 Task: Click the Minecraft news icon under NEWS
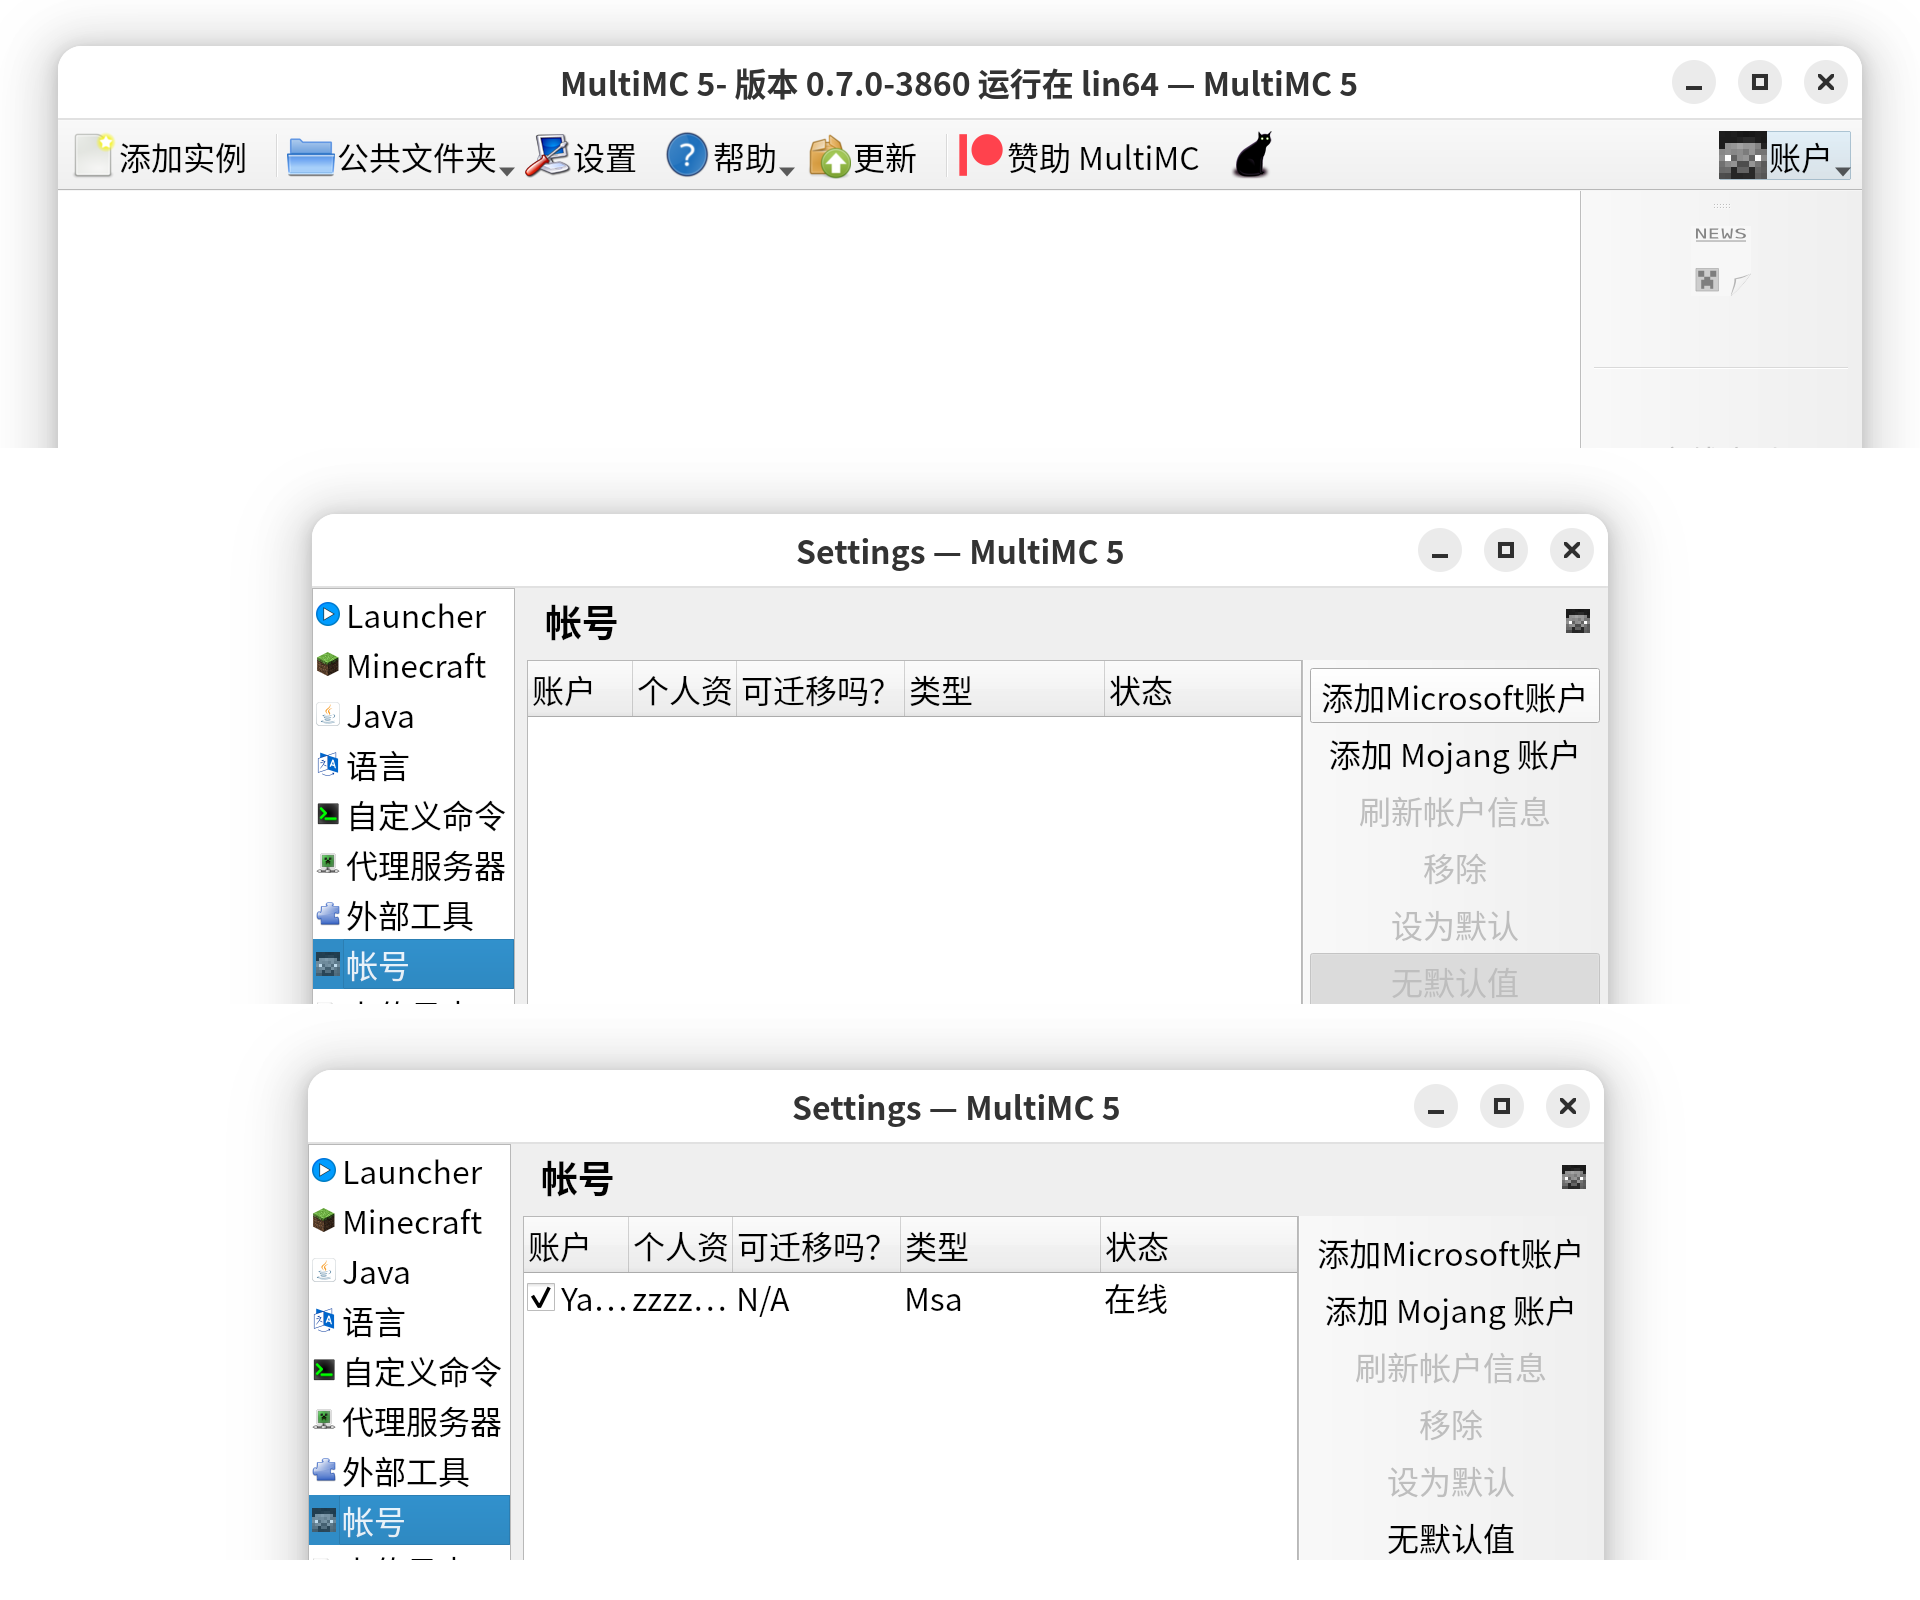point(1707,280)
